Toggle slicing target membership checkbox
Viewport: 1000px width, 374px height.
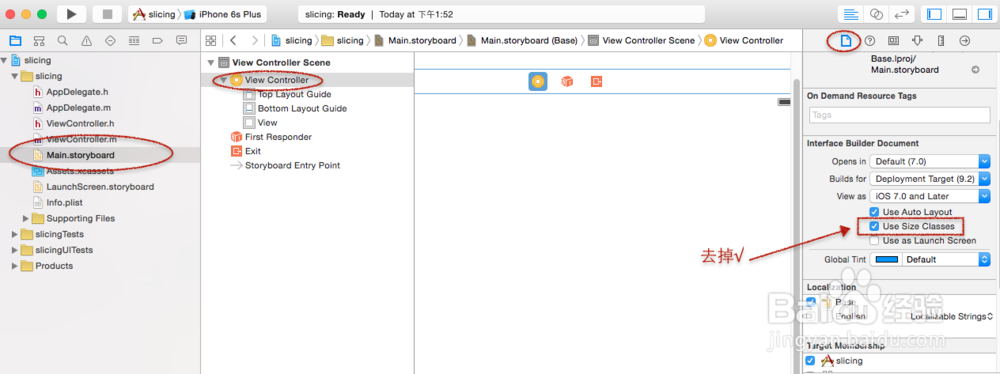click(x=811, y=361)
